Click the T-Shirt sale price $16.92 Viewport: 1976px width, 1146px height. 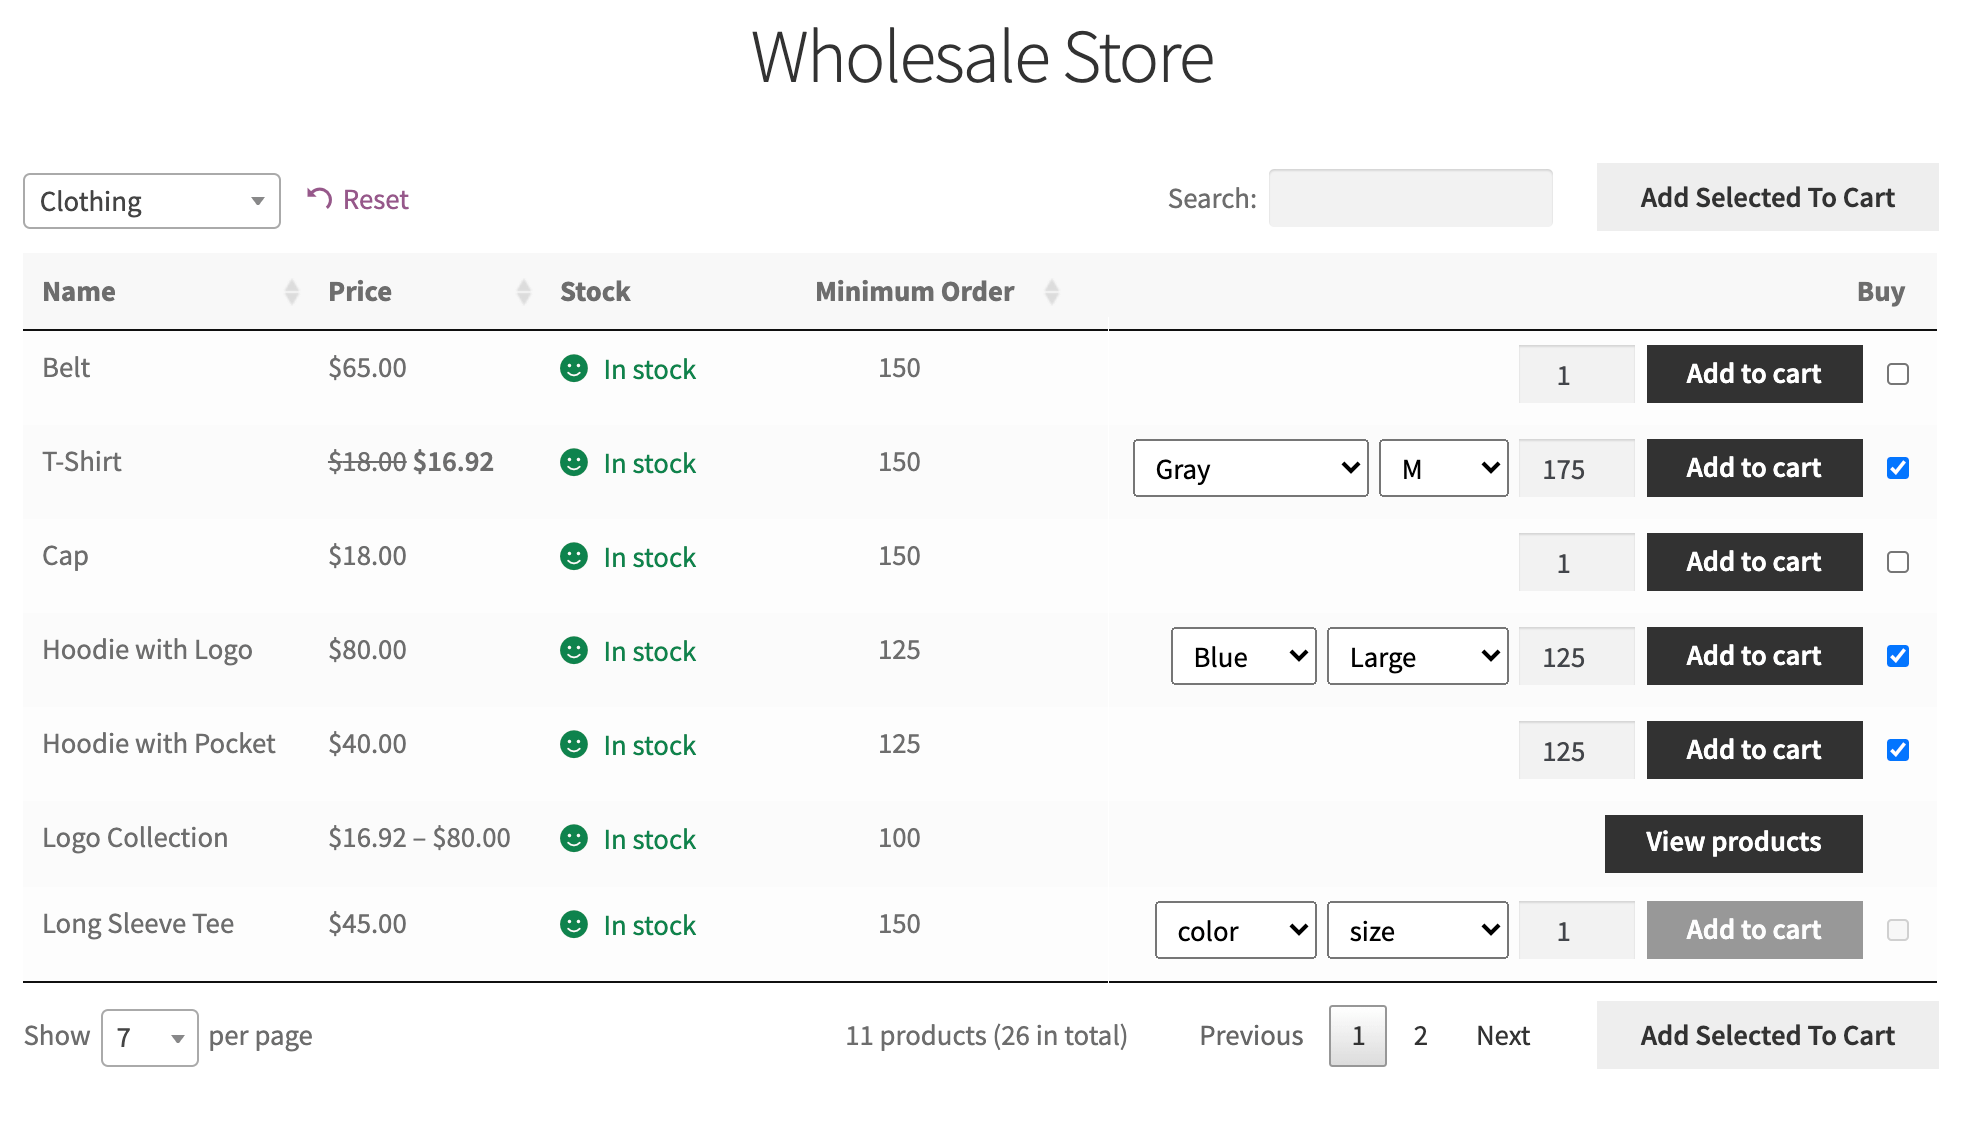pos(453,462)
